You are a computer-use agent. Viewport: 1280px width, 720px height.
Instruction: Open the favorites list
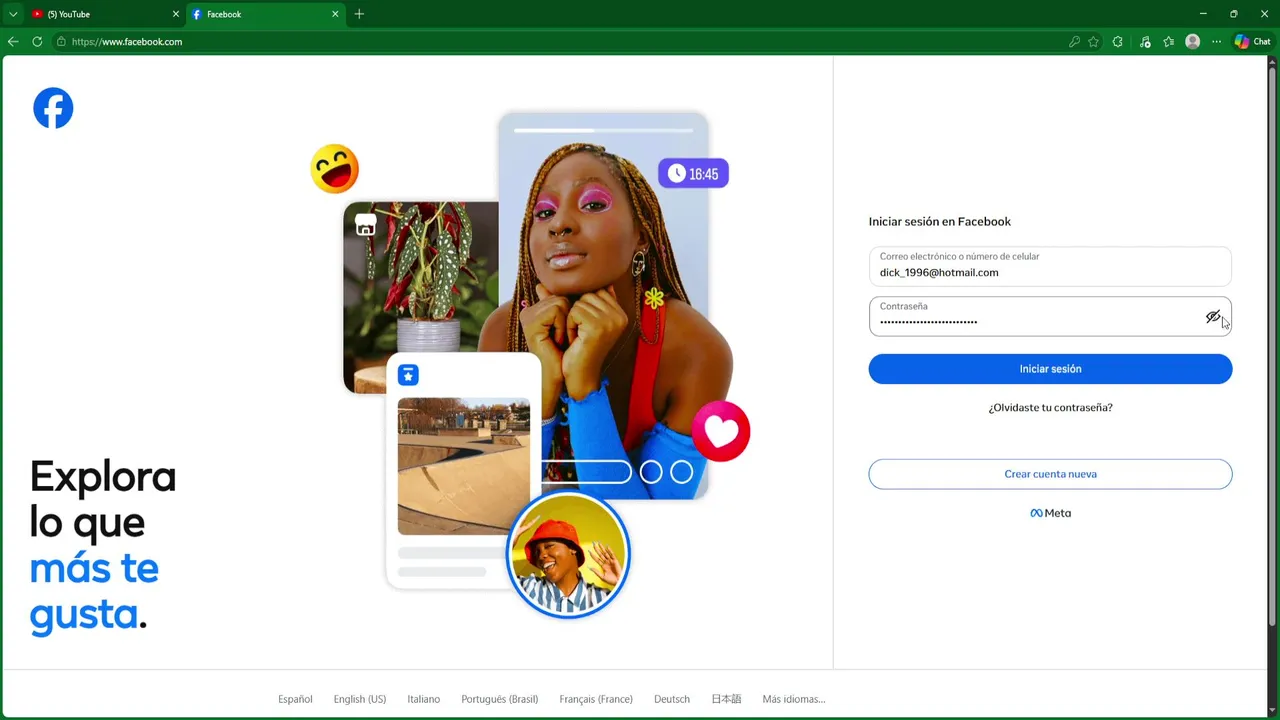point(1169,42)
